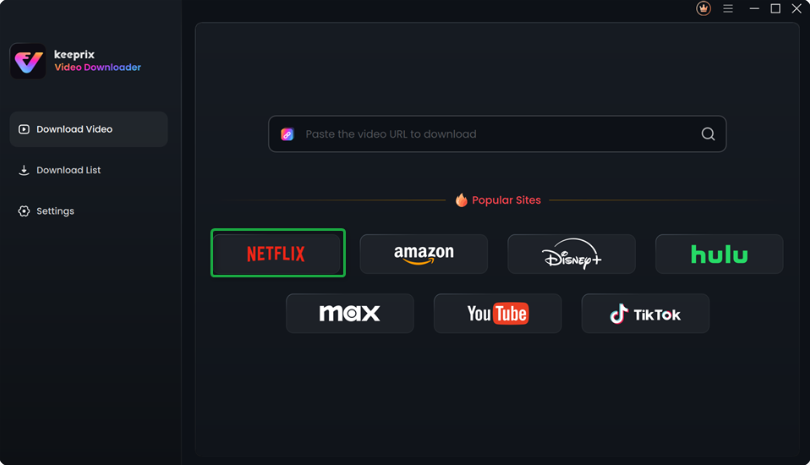Click the crown premium icon
Screen dimensions: 810x465
[x=703, y=8]
